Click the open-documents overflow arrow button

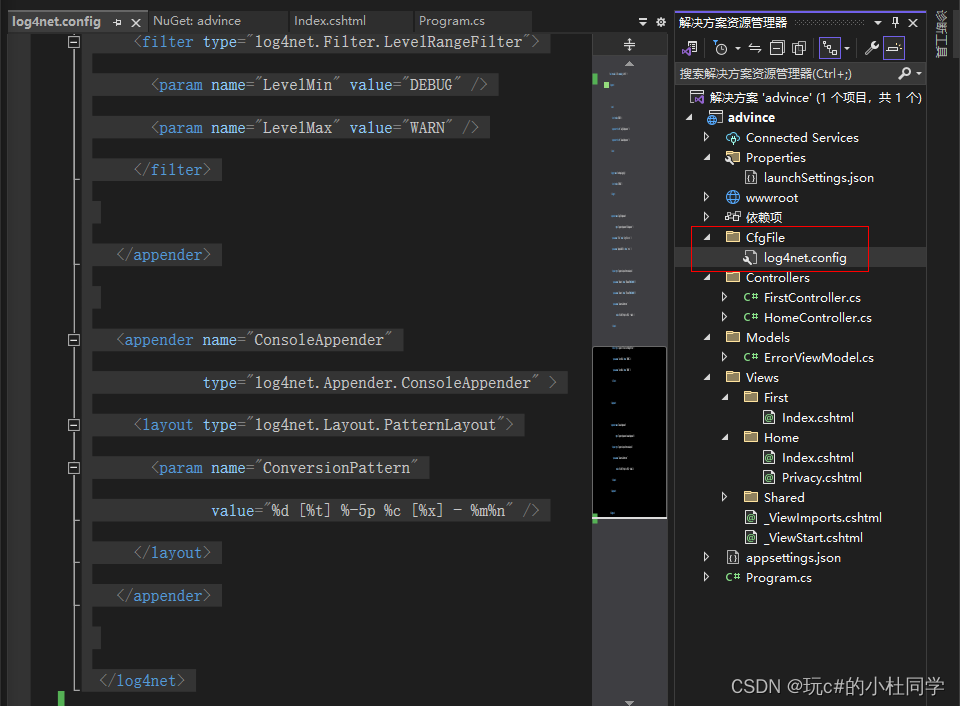coord(644,20)
